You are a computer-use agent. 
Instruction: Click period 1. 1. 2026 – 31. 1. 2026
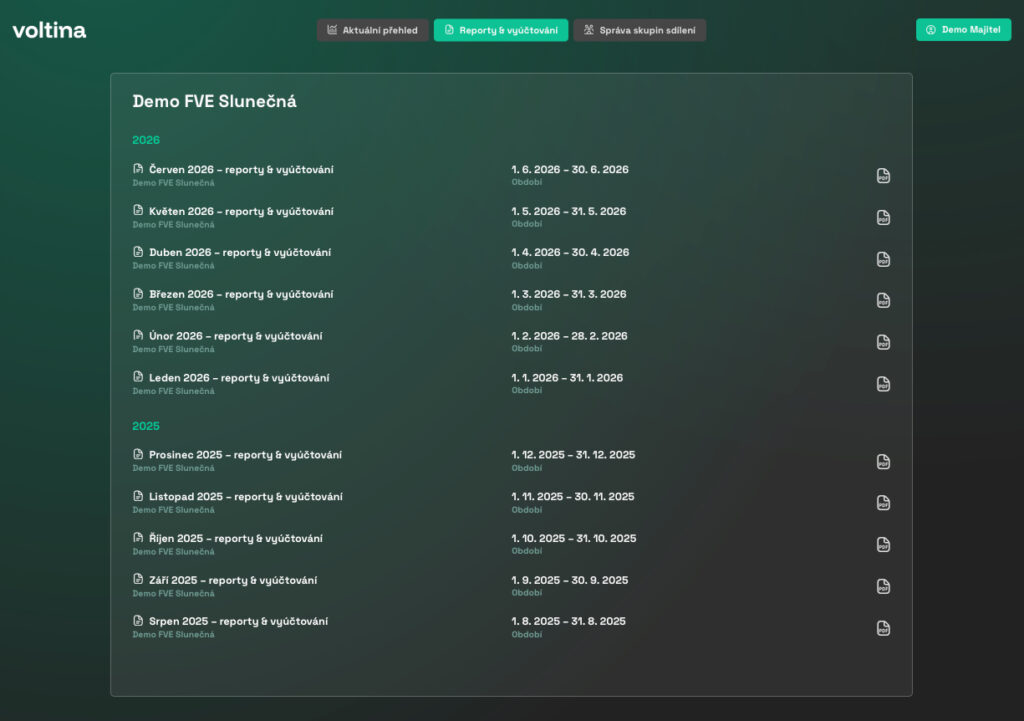tap(567, 377)
